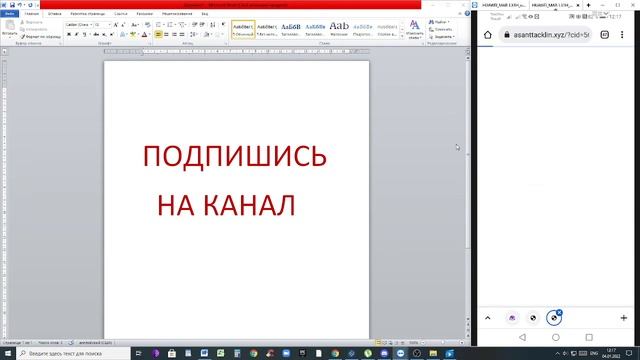Tap the Android home circle button

point(556,337)
